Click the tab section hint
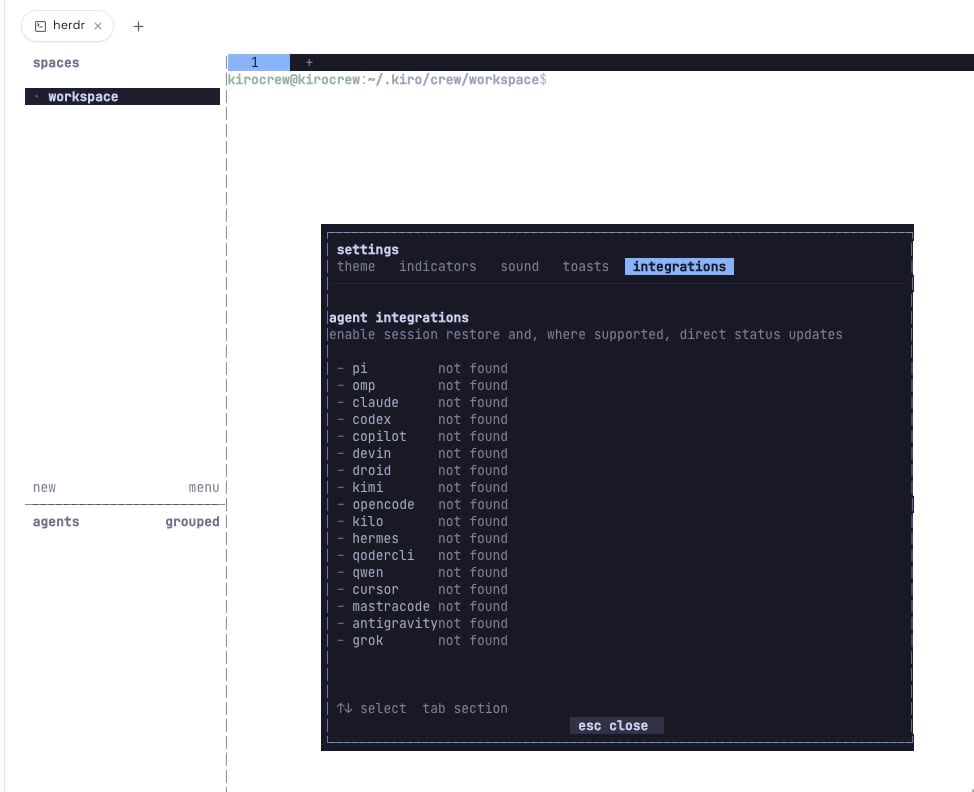The height and width of the screenshot is (792, 974). [x=465, y=708]
